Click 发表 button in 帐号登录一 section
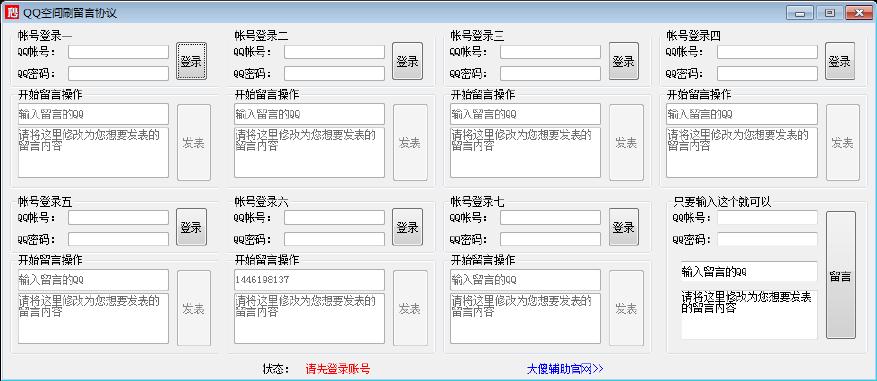 (194, 143)
